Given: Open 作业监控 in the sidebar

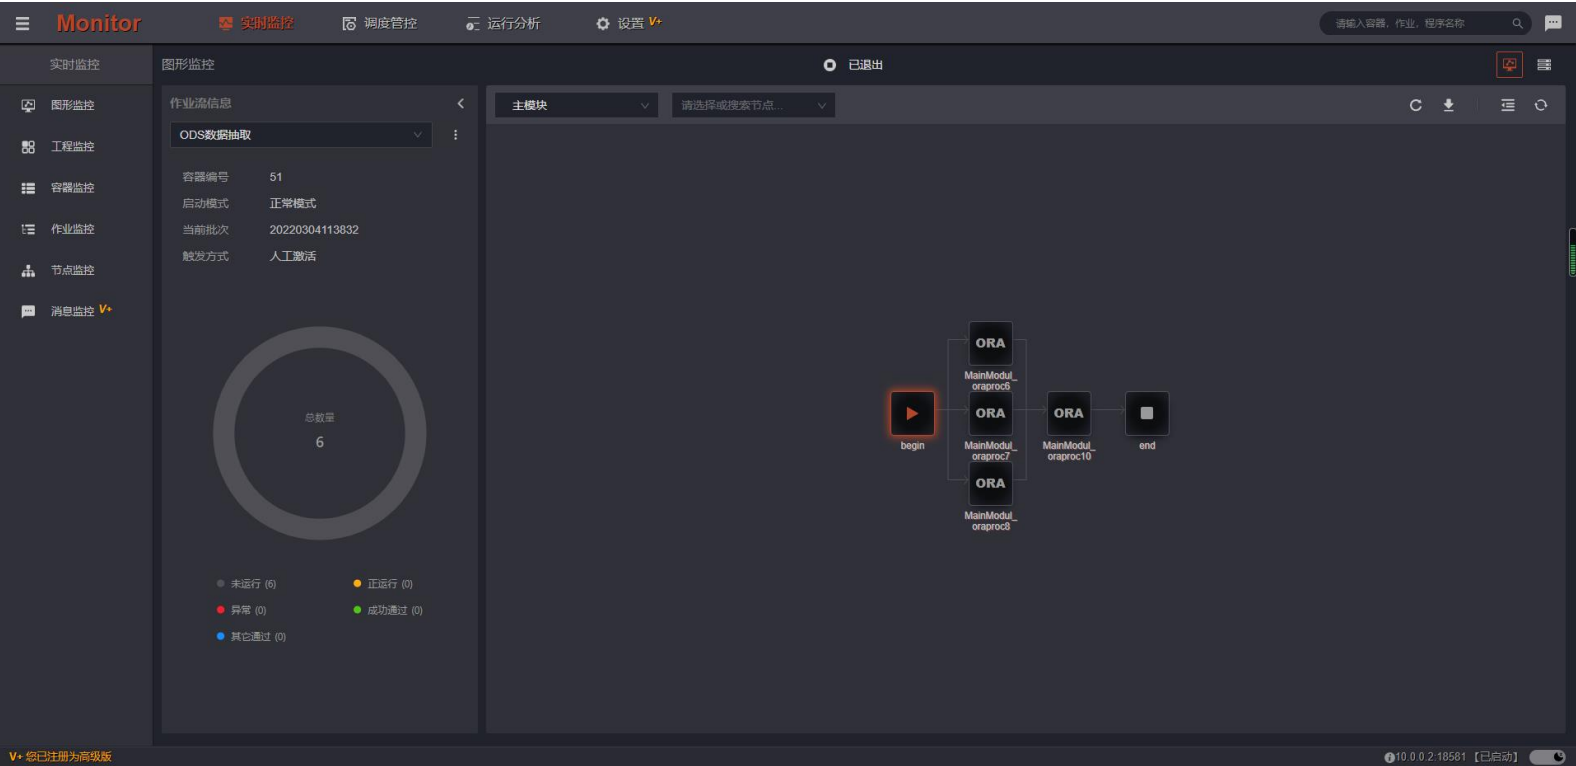Looking at the screenshot, I should 72,229.
